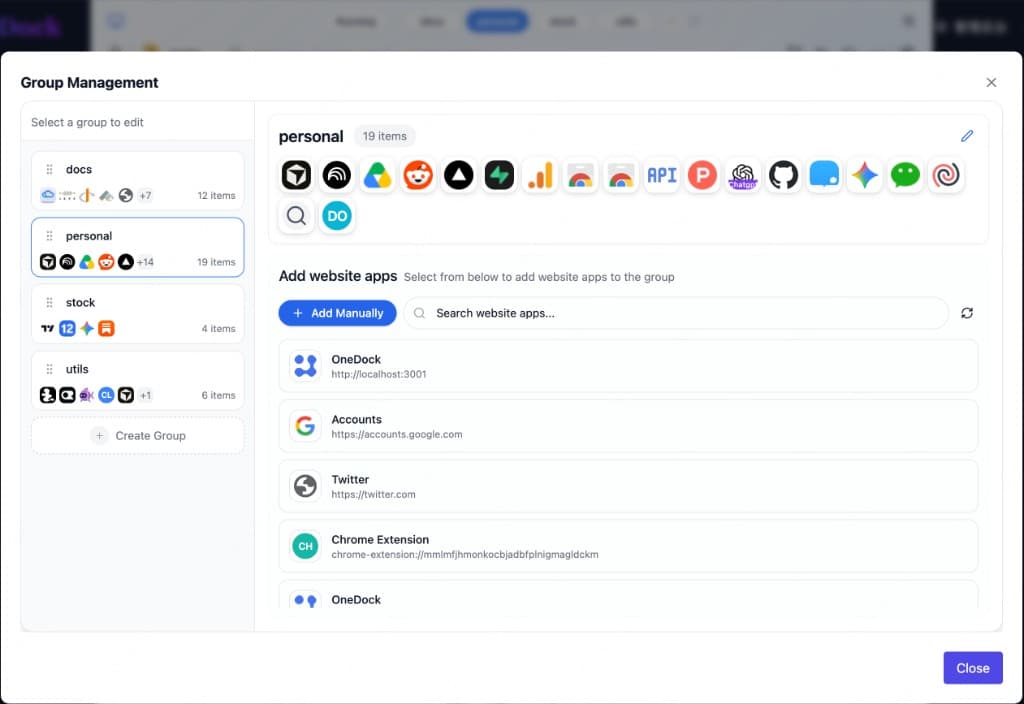Click the 6 items label in utils group

tap(218, 395)
